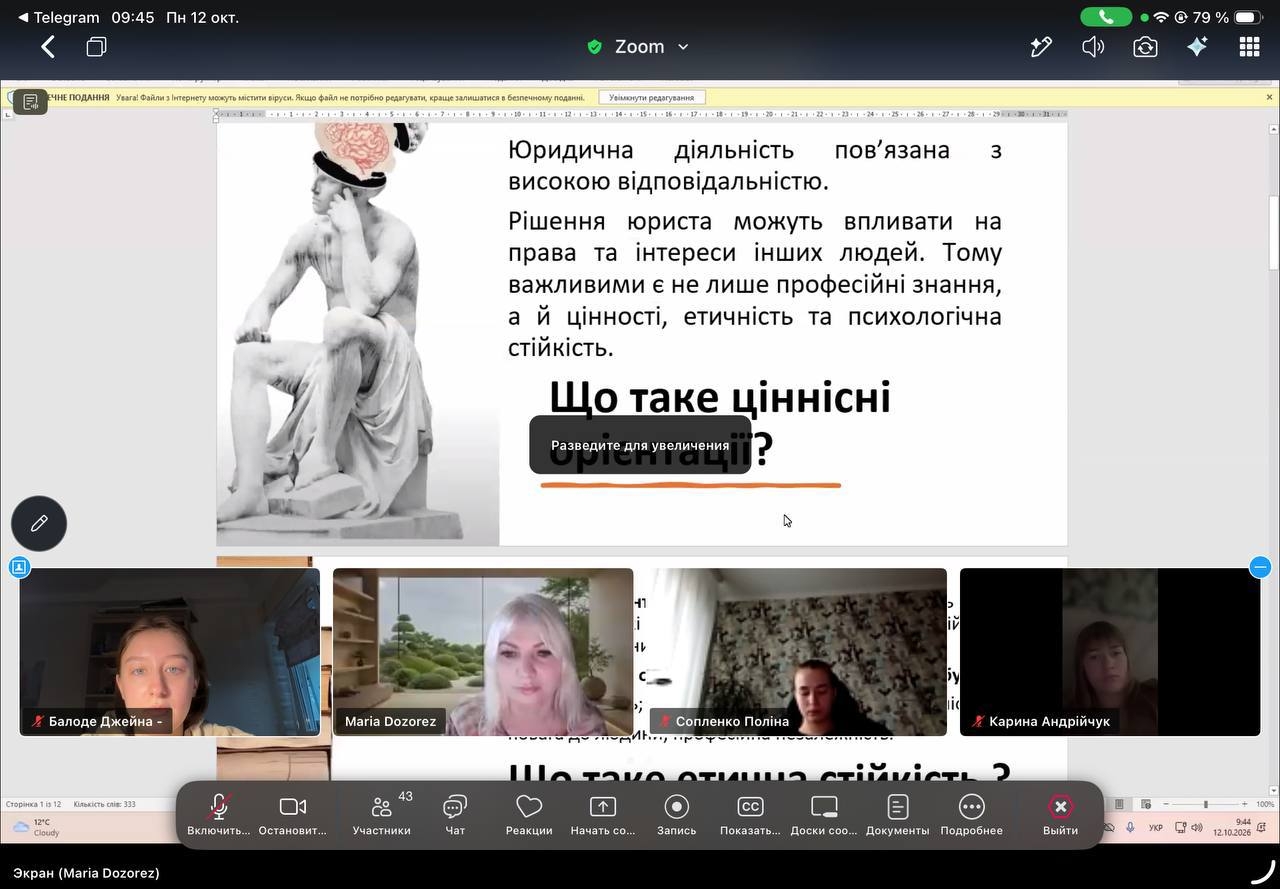Image resolution: width=1280 pixels, height=889 pixels.
Task: Open 'Документы' documents icon
Action: (x=898, y=815)
